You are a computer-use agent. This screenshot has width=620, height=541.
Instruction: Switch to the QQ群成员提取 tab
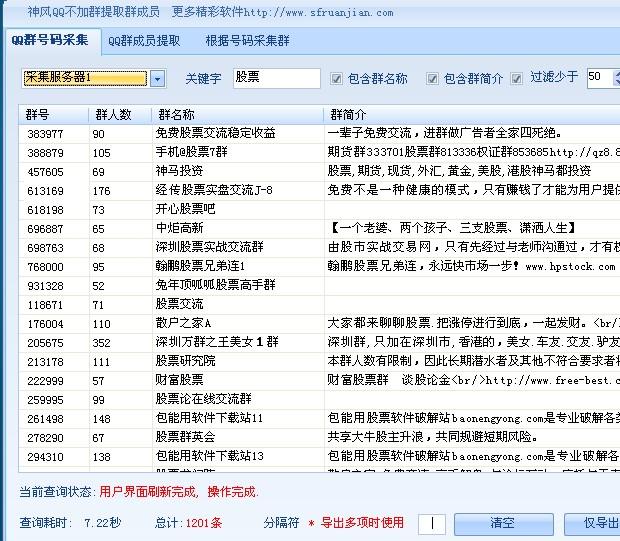tap(144, 41)
